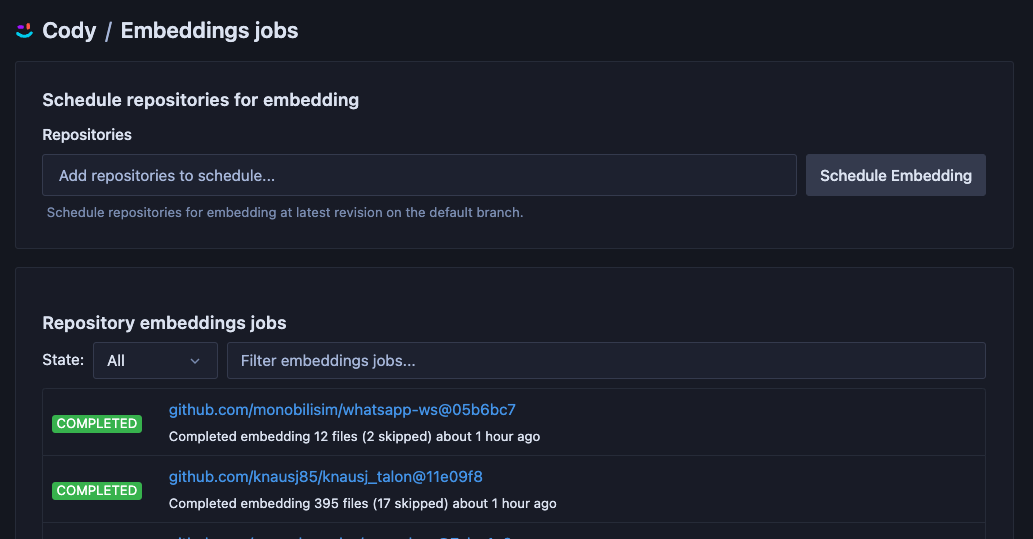Open the State dropdown set to All
The height and width of the screenshot is (539, 1033).
pyautogui.click(x=155, y=360)
